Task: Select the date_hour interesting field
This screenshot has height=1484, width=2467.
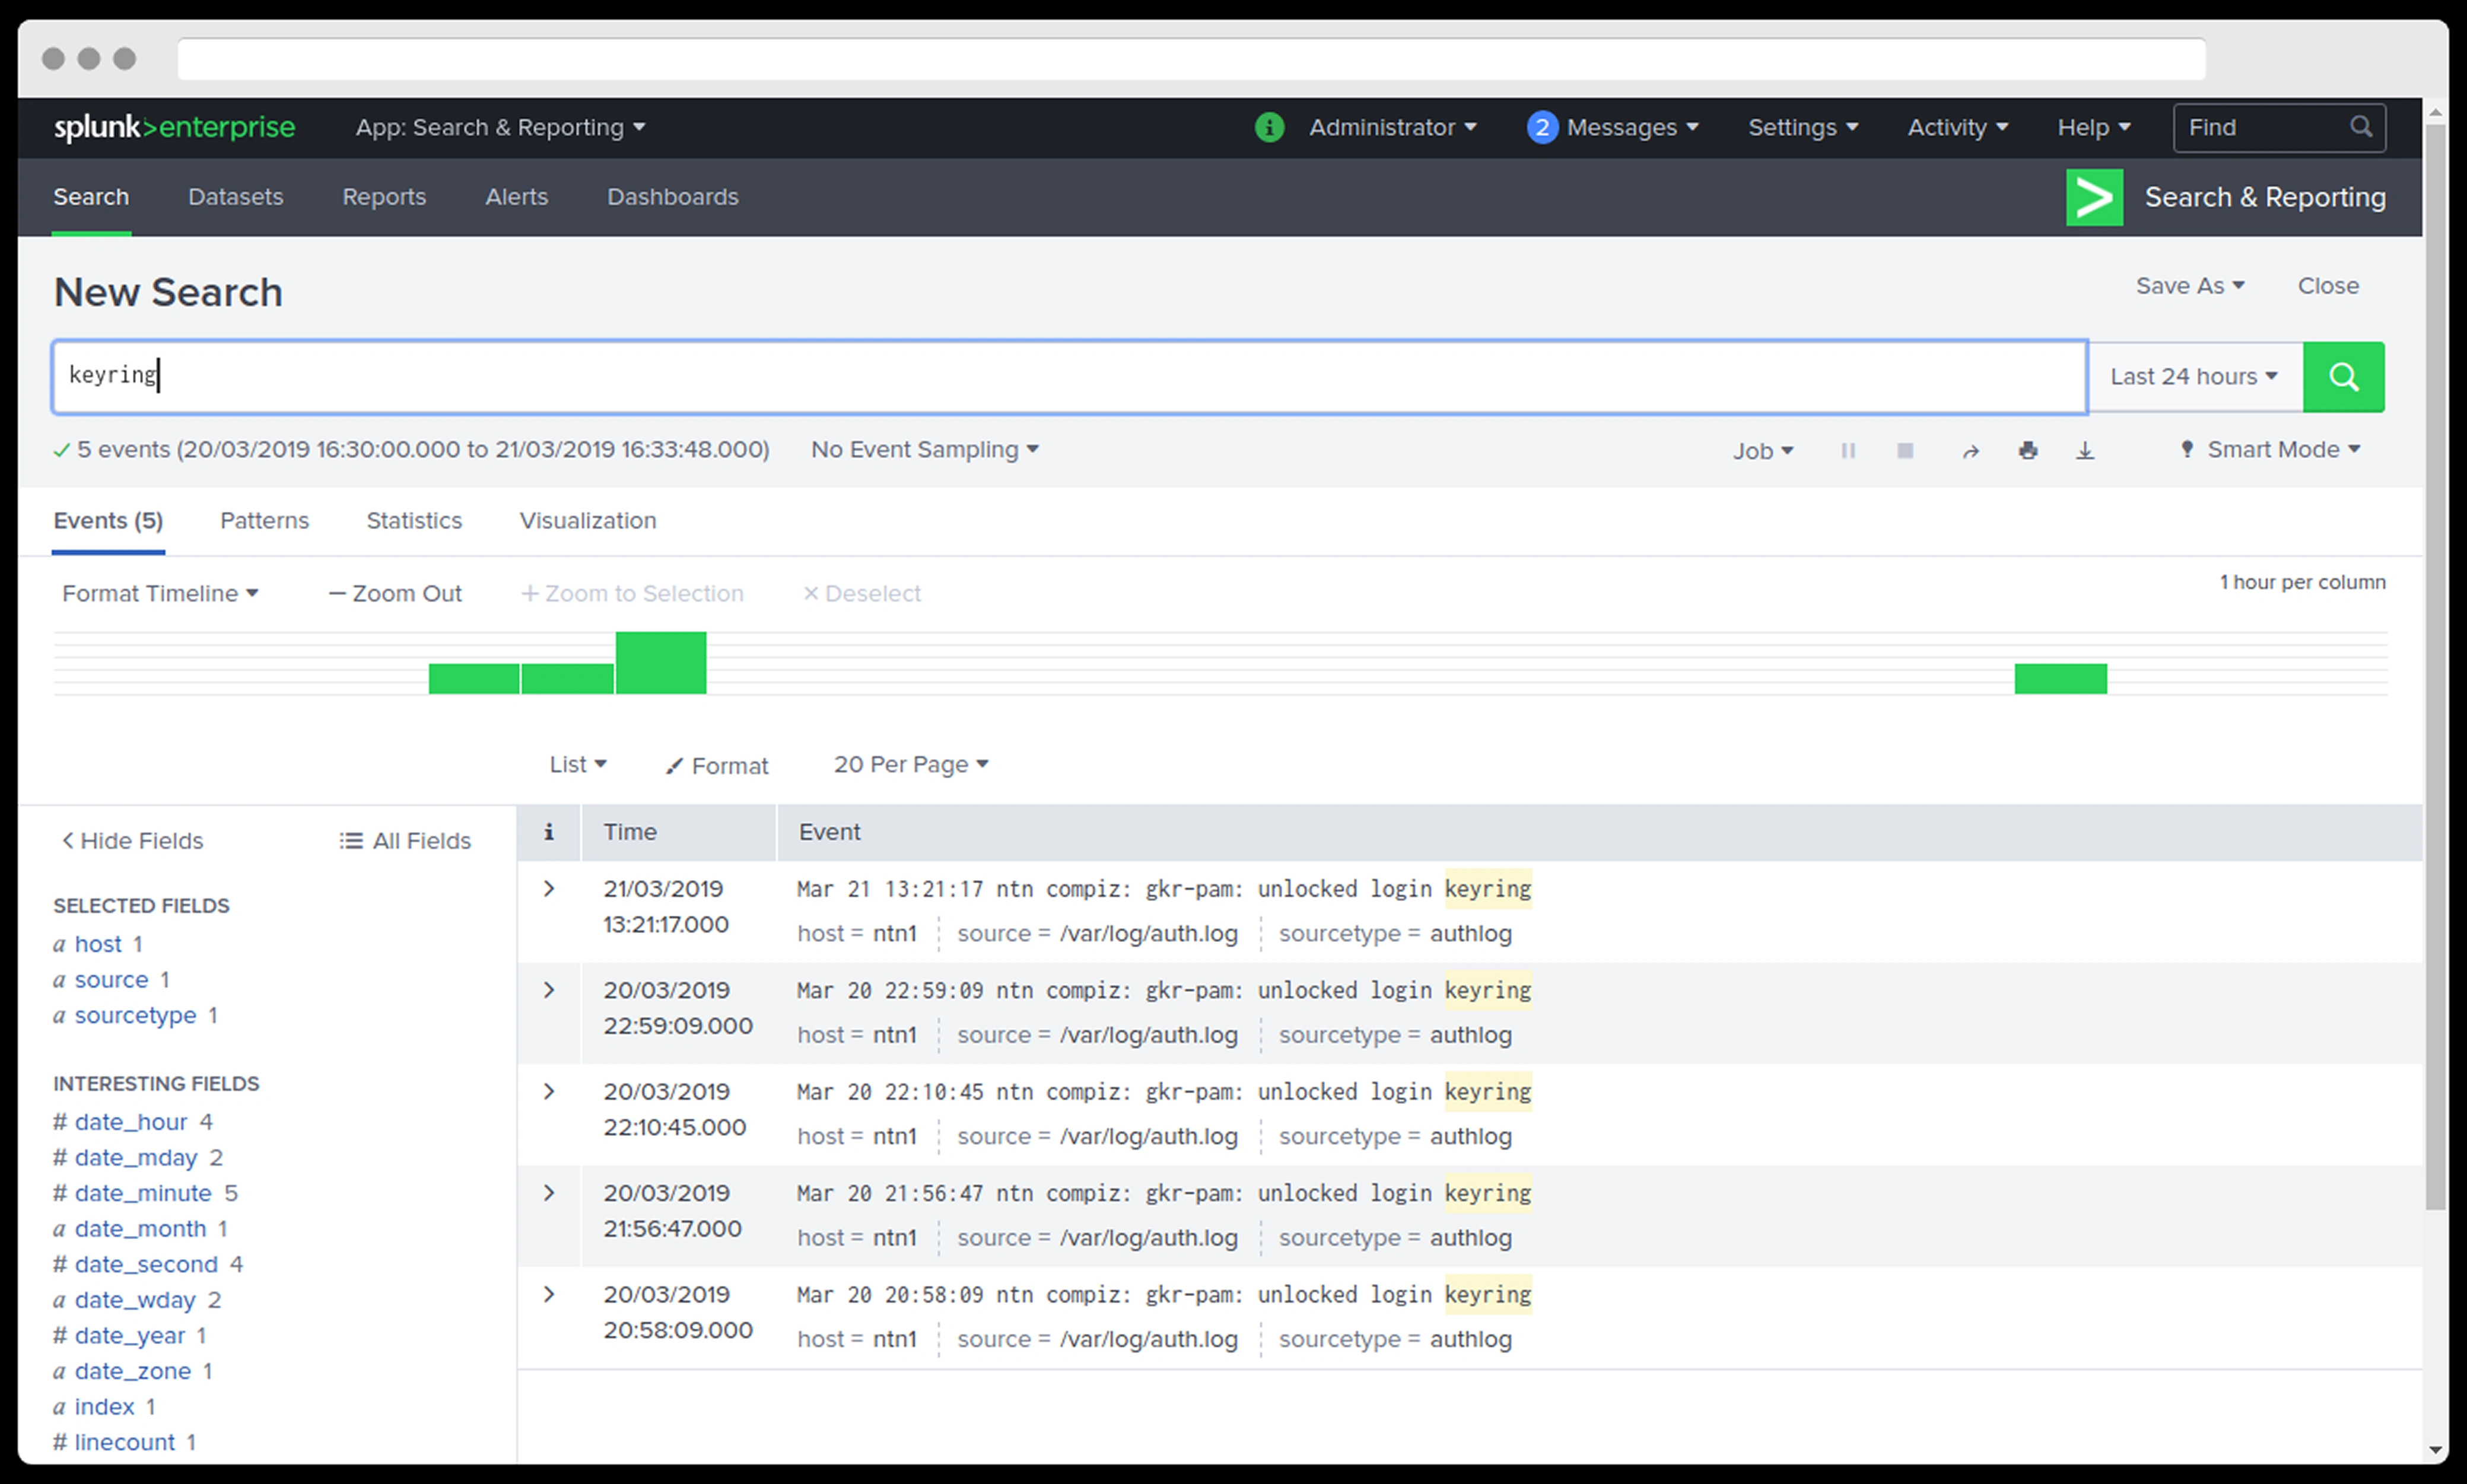Action: coord(131,1122)
